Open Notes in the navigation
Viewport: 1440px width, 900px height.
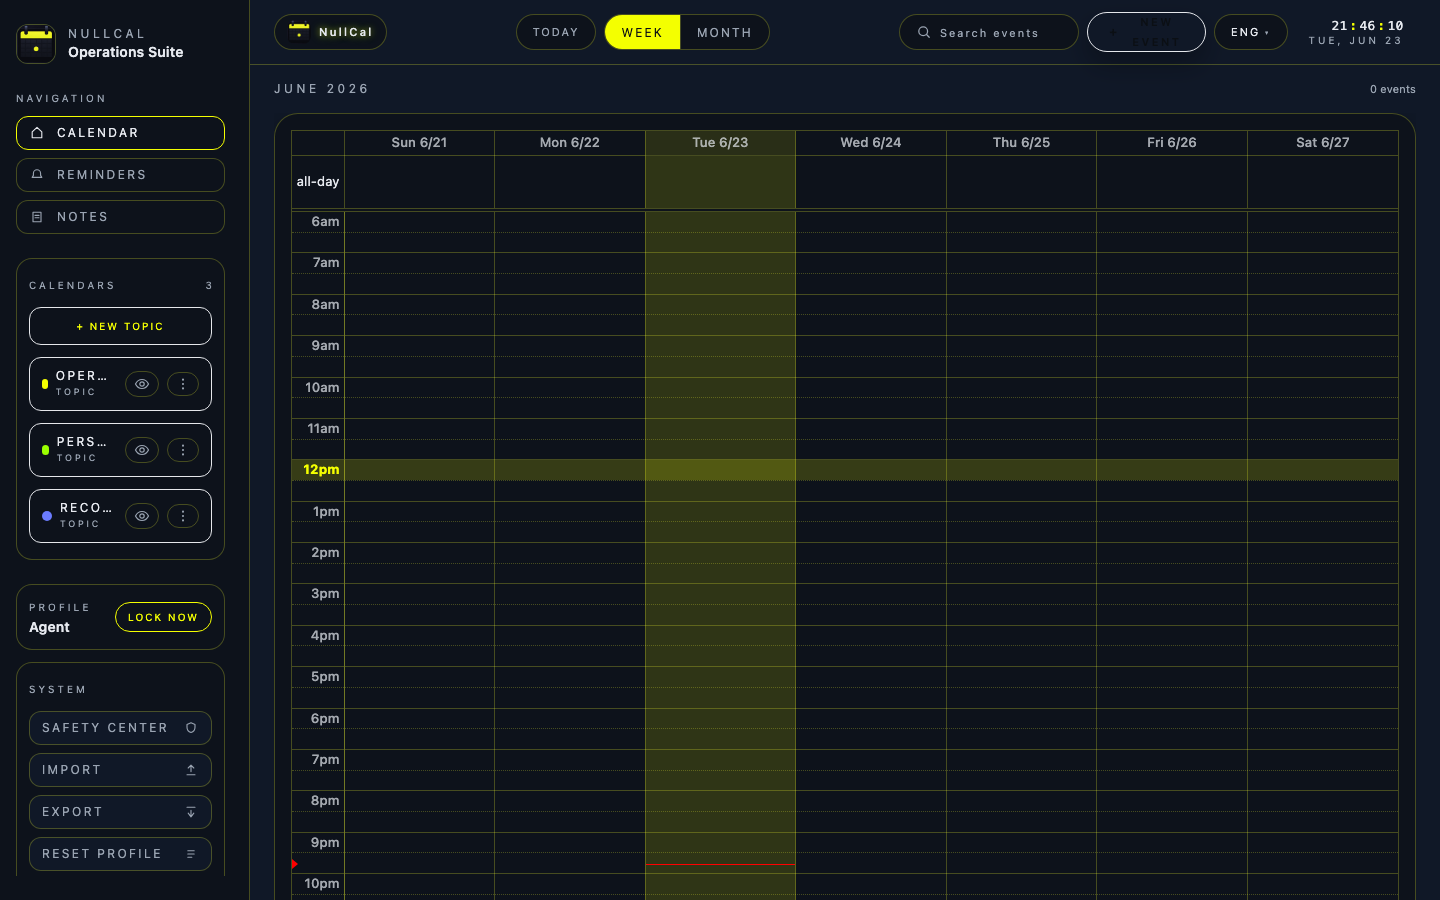tap(120, 217)
